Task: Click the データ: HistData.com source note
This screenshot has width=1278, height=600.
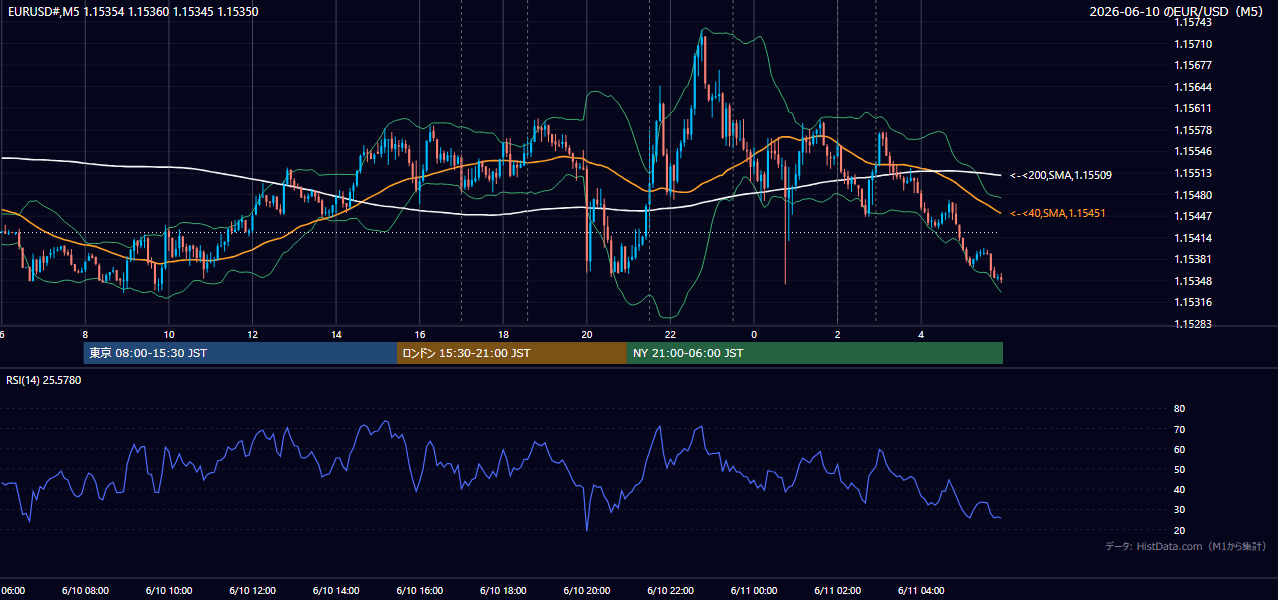Action: coord(1185,546)
